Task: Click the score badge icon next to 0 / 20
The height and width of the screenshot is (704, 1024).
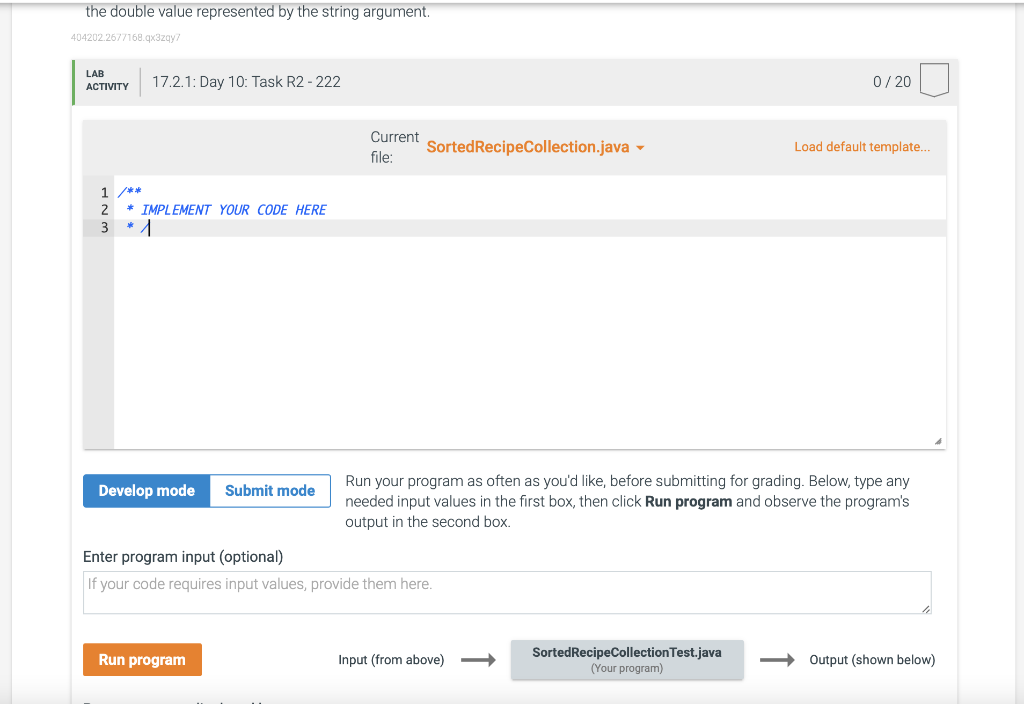Action: (934, 80)
